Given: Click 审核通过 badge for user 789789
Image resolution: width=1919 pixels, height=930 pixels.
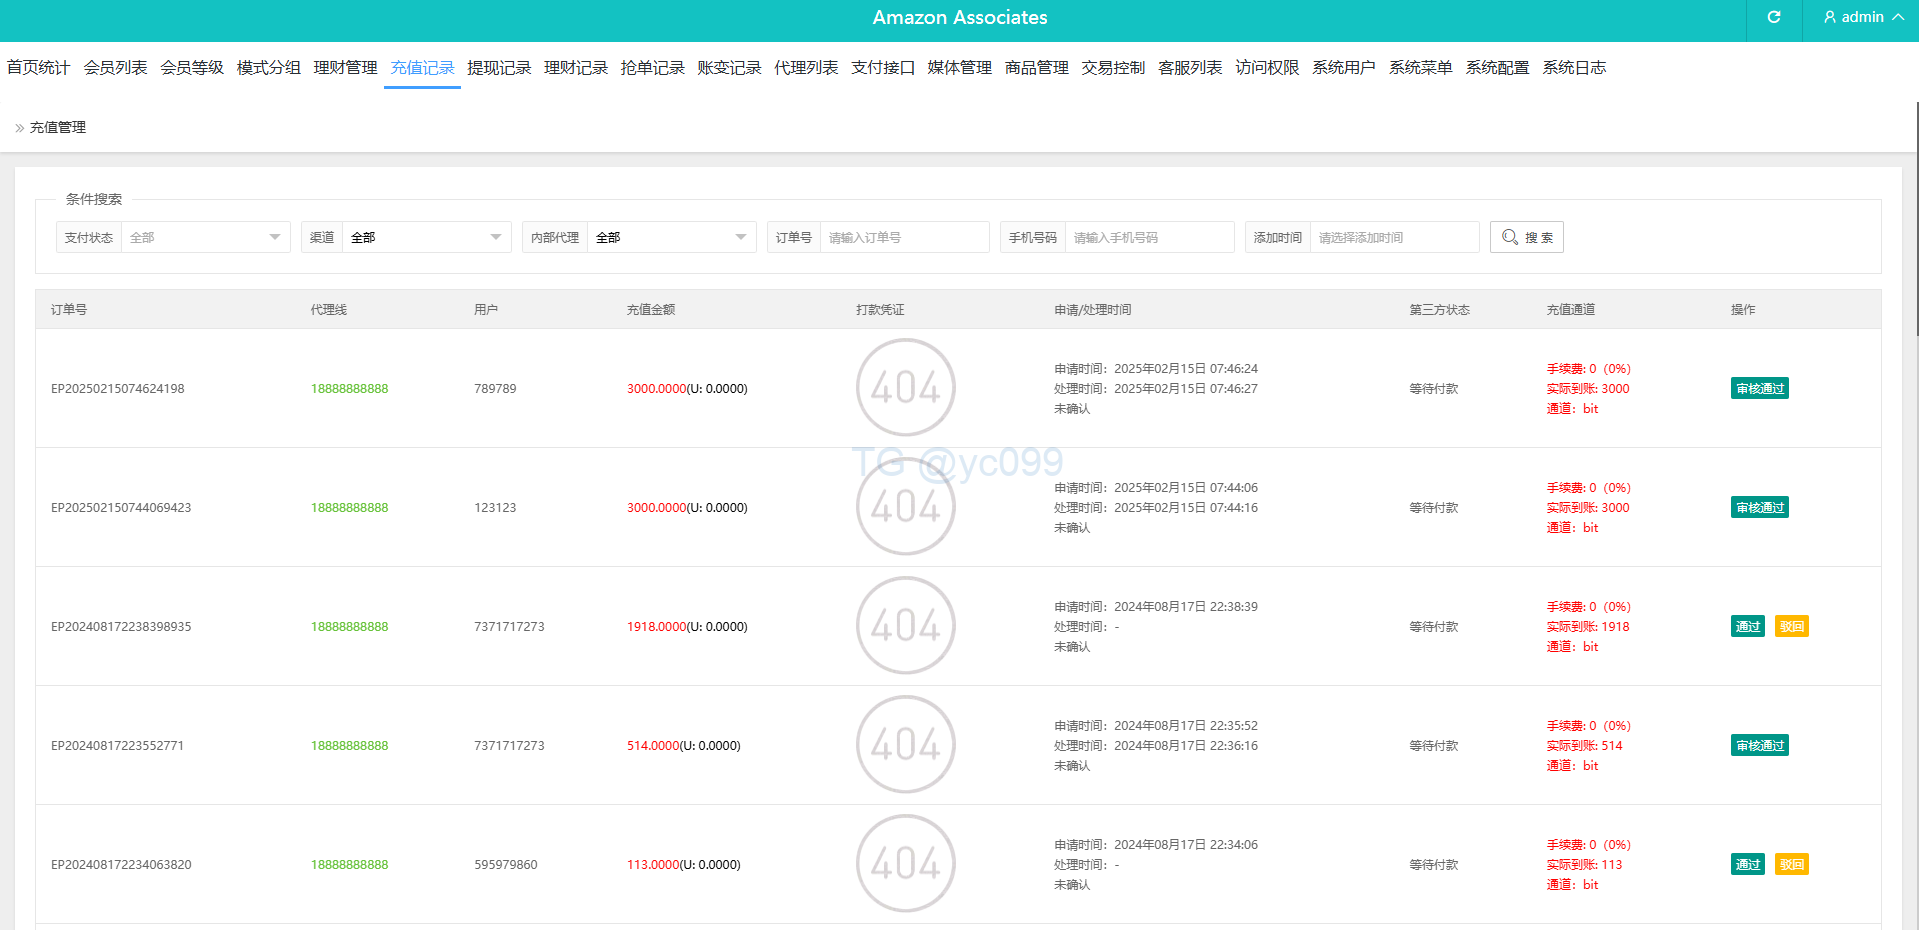Looking at the screenshot, I should pos(1759,389).
